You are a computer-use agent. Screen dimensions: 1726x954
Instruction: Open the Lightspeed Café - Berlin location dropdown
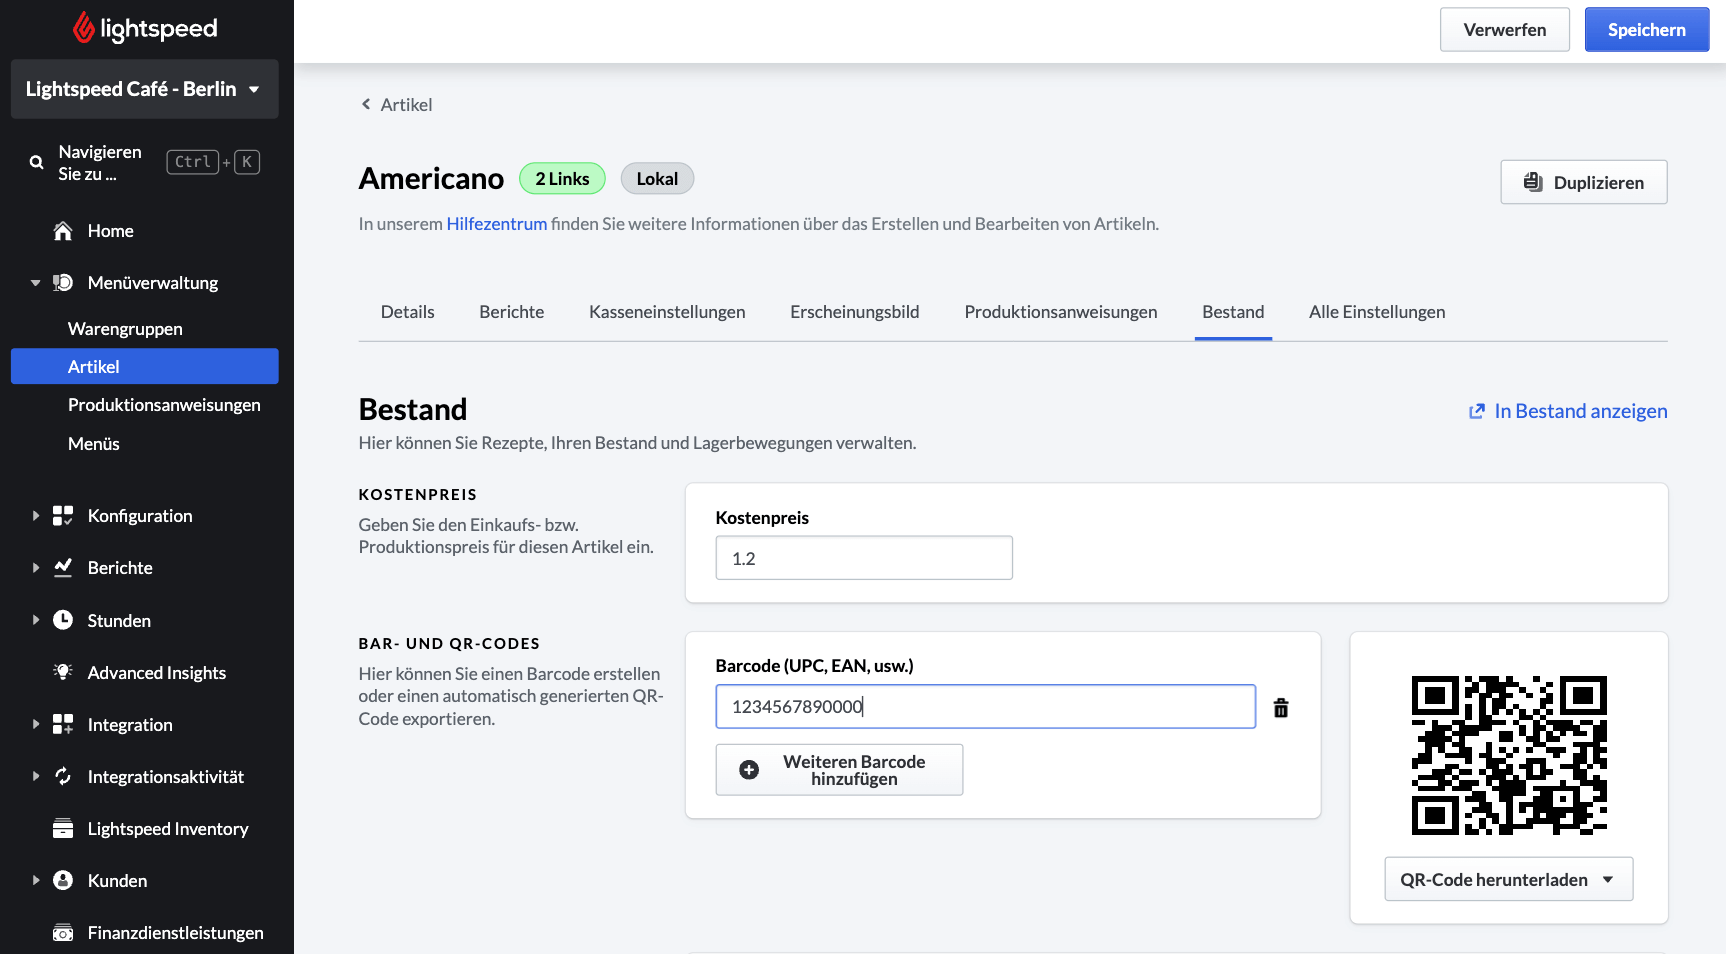[x=144, y=89]
